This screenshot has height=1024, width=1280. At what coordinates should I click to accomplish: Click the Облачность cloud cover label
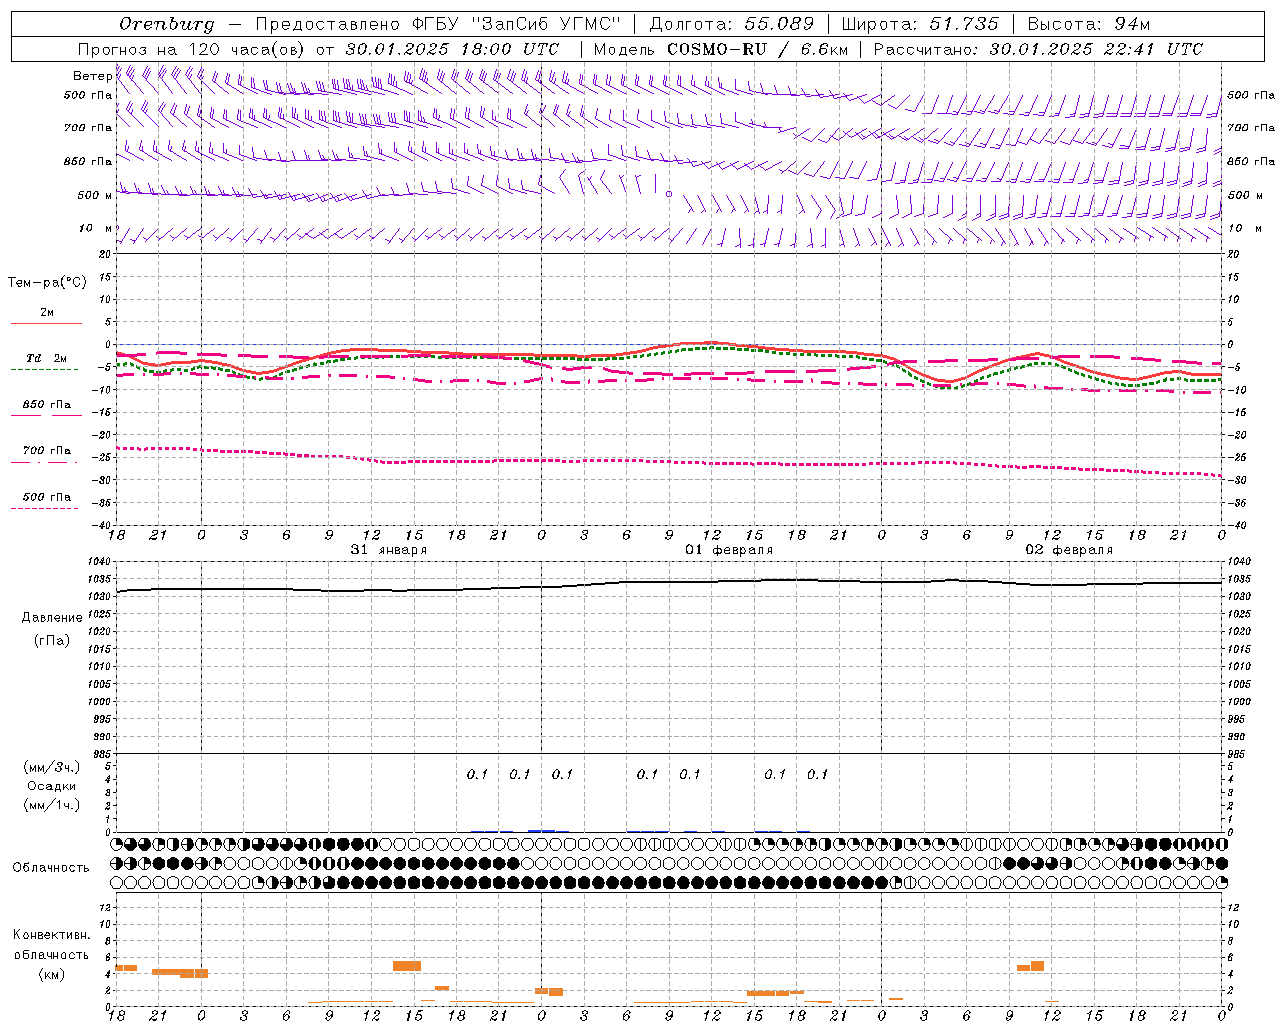pyautogui.click(x=51, y=867)
